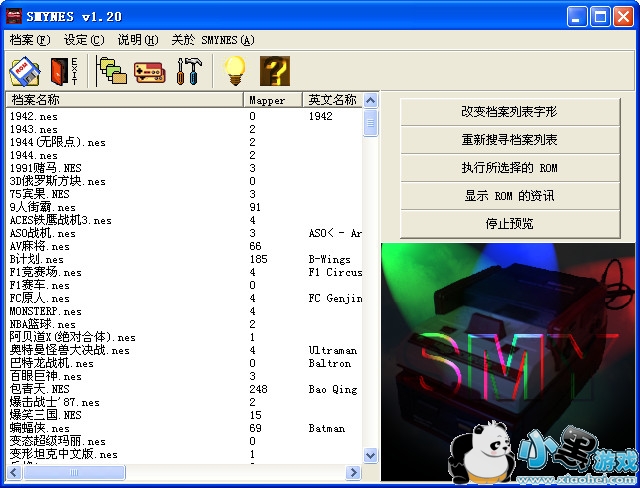The image size is (640, 488).
Task: Click the Ultraman English name cell
Action: 333,350
